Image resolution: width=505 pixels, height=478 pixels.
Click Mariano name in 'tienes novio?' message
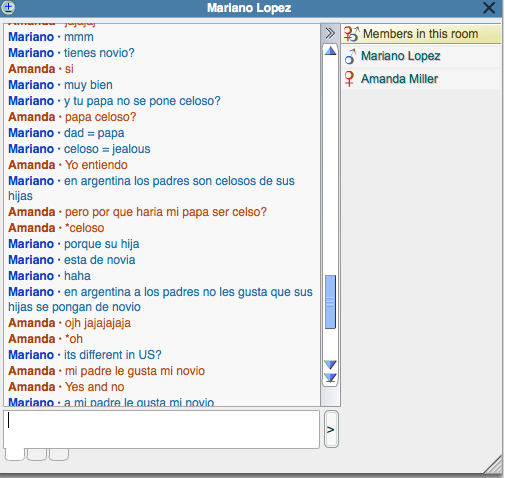(31, 53)
